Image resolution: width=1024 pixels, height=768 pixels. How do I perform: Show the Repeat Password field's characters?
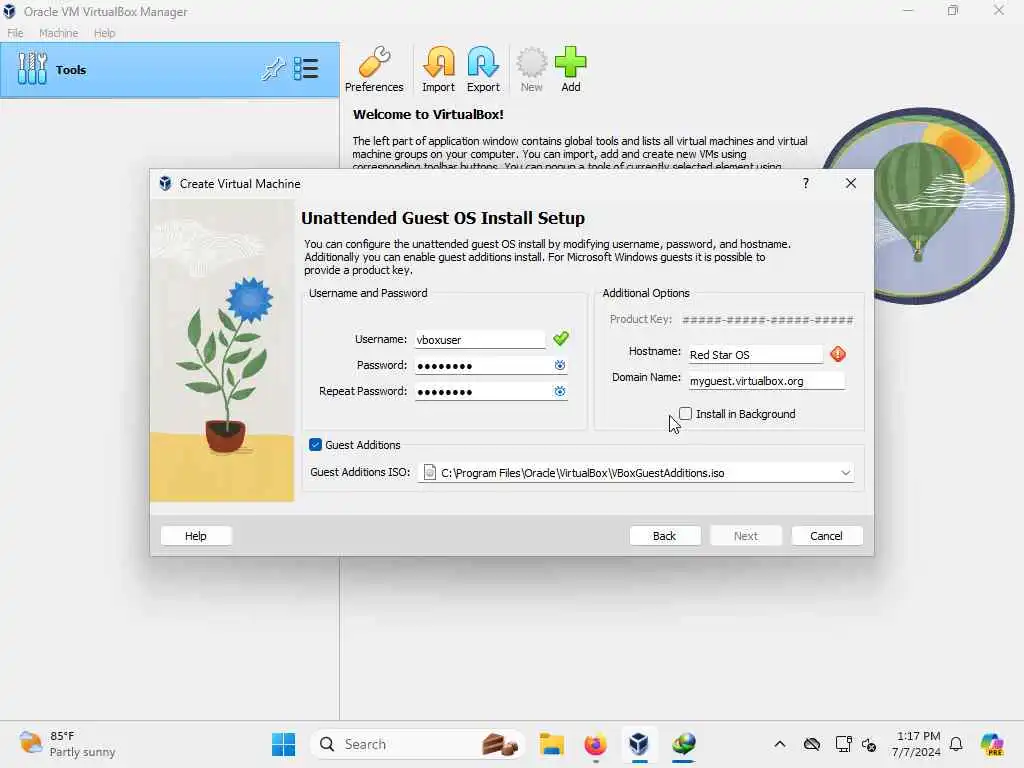[560, 392]
